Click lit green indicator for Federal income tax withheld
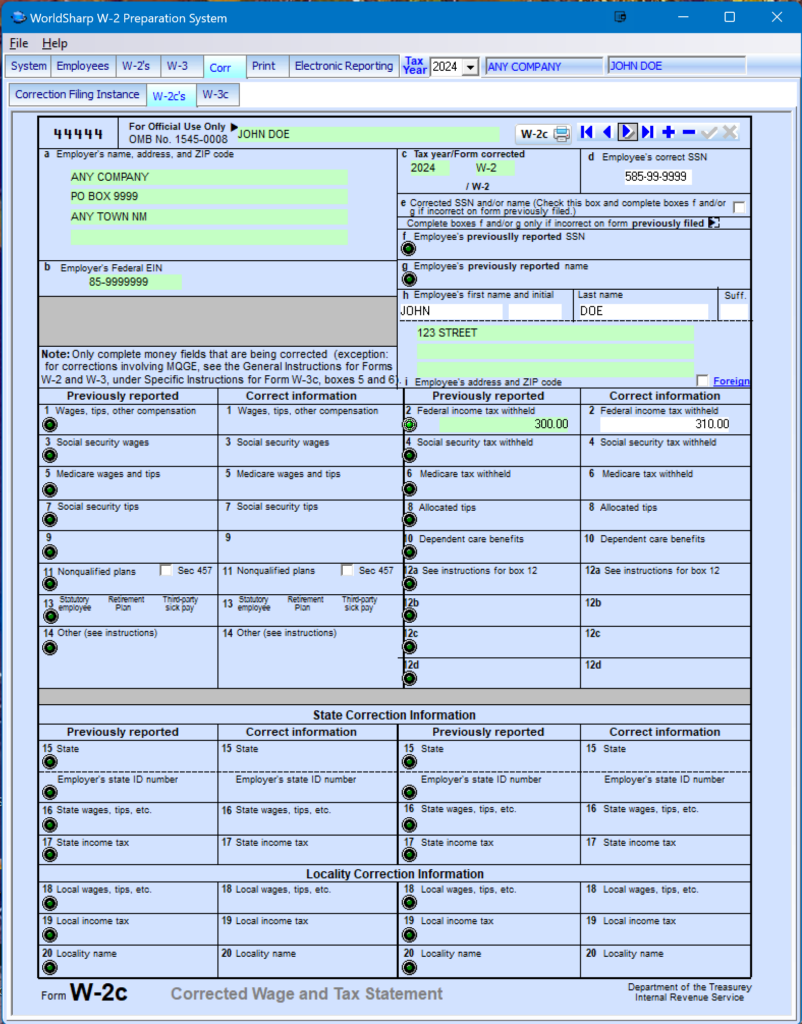 tap(409, 424)
